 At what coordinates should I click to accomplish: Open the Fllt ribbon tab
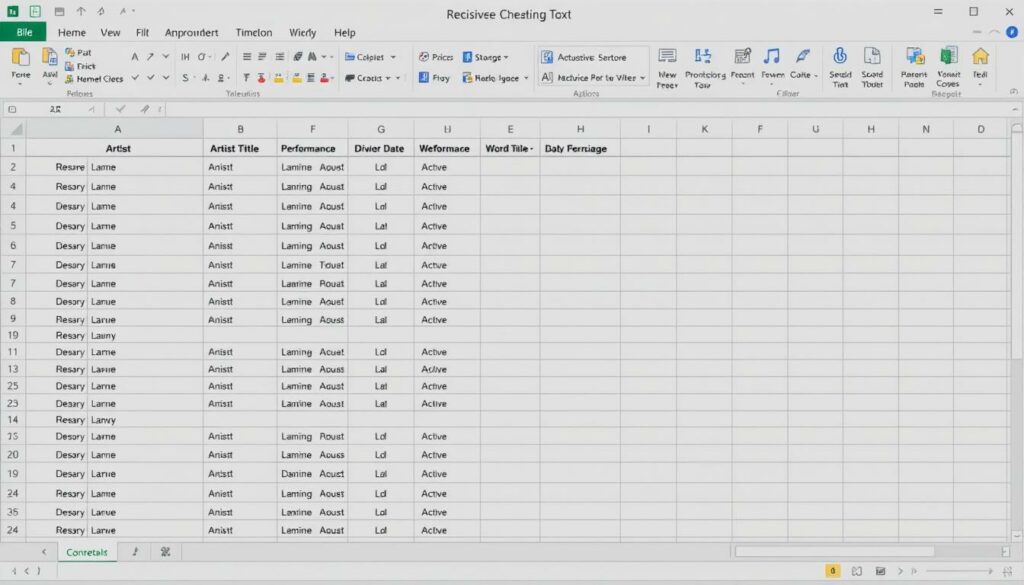coord(142,33)
